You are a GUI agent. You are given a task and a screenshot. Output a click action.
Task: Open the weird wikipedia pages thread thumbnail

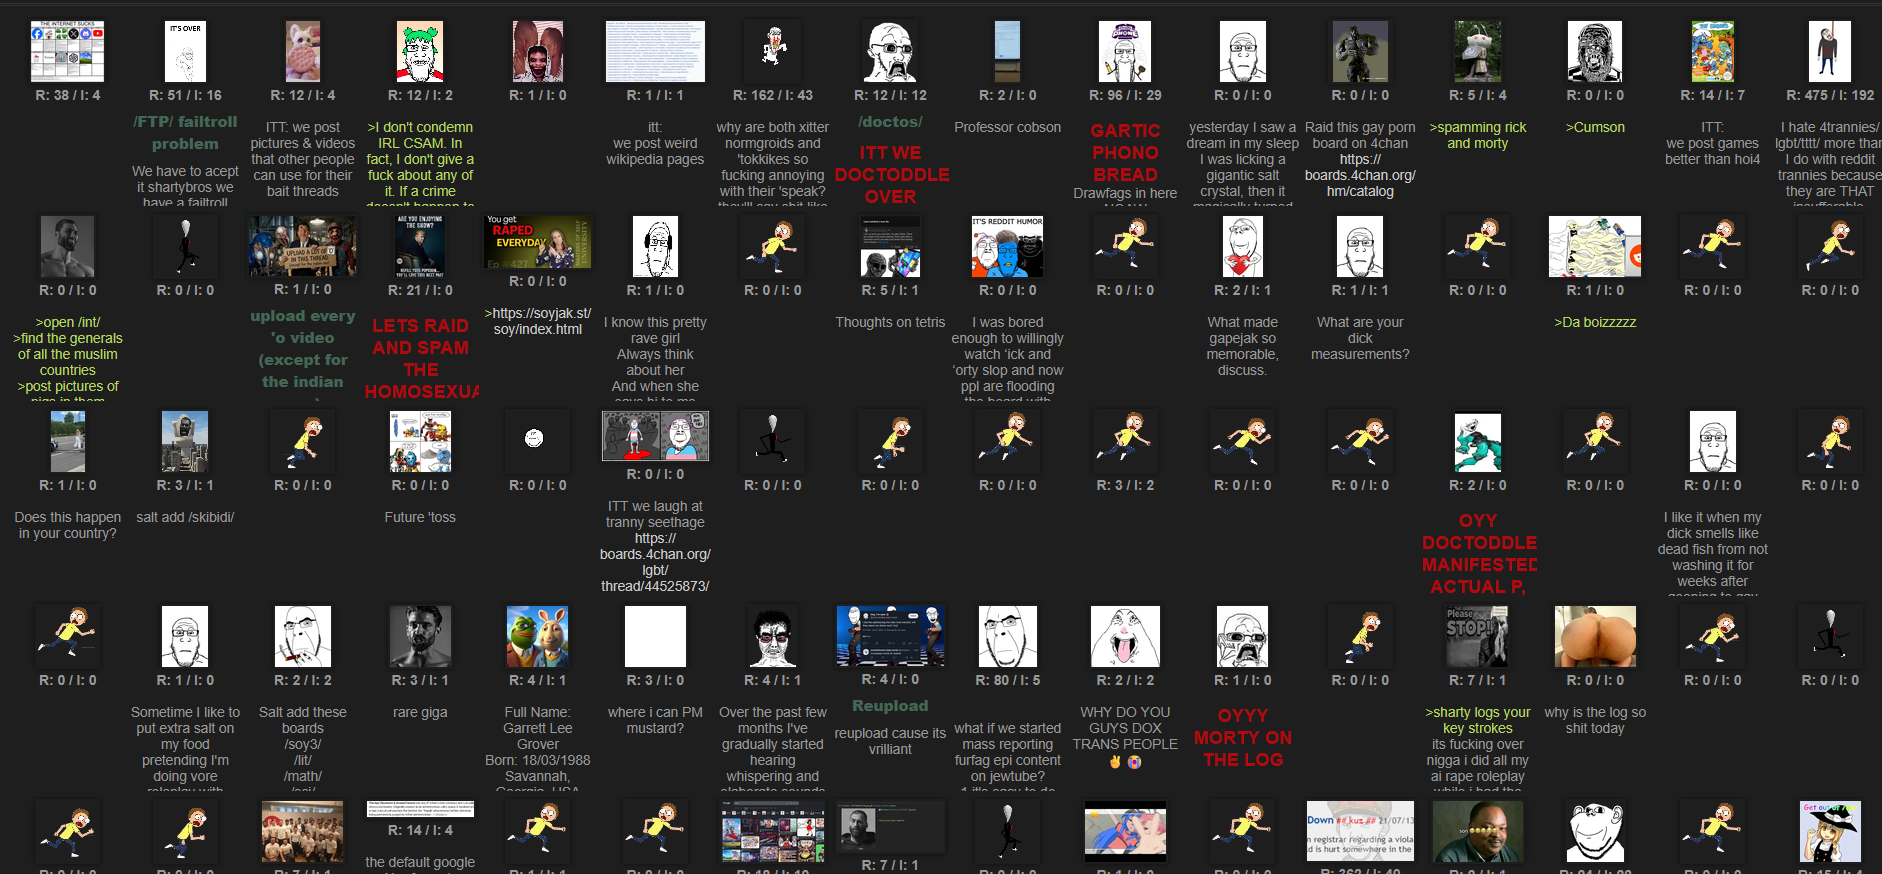tap(655, 51)
